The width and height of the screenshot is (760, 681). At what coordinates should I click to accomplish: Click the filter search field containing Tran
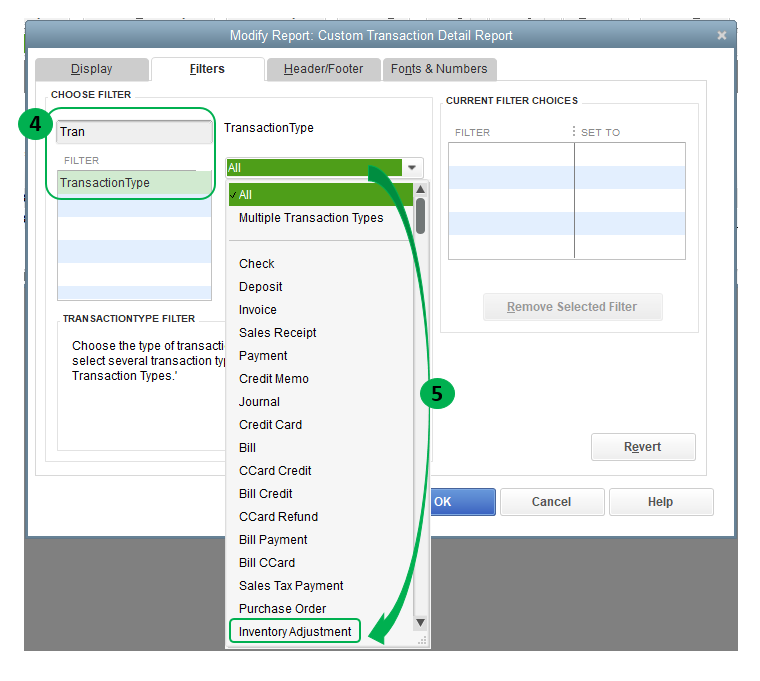tap(134, 132)
